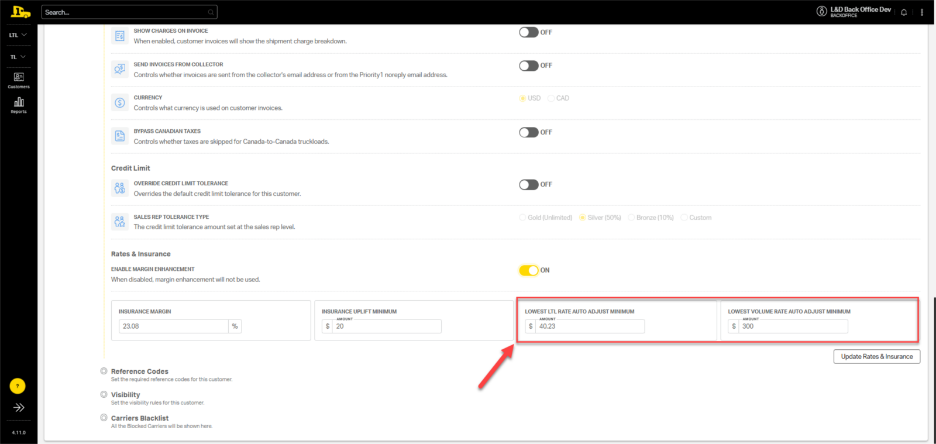Expand the TL sidebar dropdown
Image resolution: width=936 pixels, height=444 pixels.
click(18, 57)
